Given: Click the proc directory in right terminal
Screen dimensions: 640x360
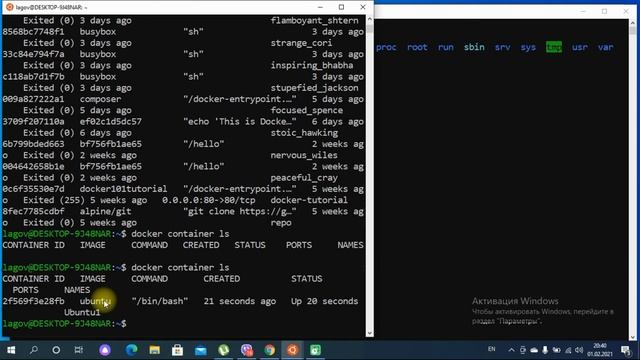Looking at the screenshot, I should pos(386,47).
